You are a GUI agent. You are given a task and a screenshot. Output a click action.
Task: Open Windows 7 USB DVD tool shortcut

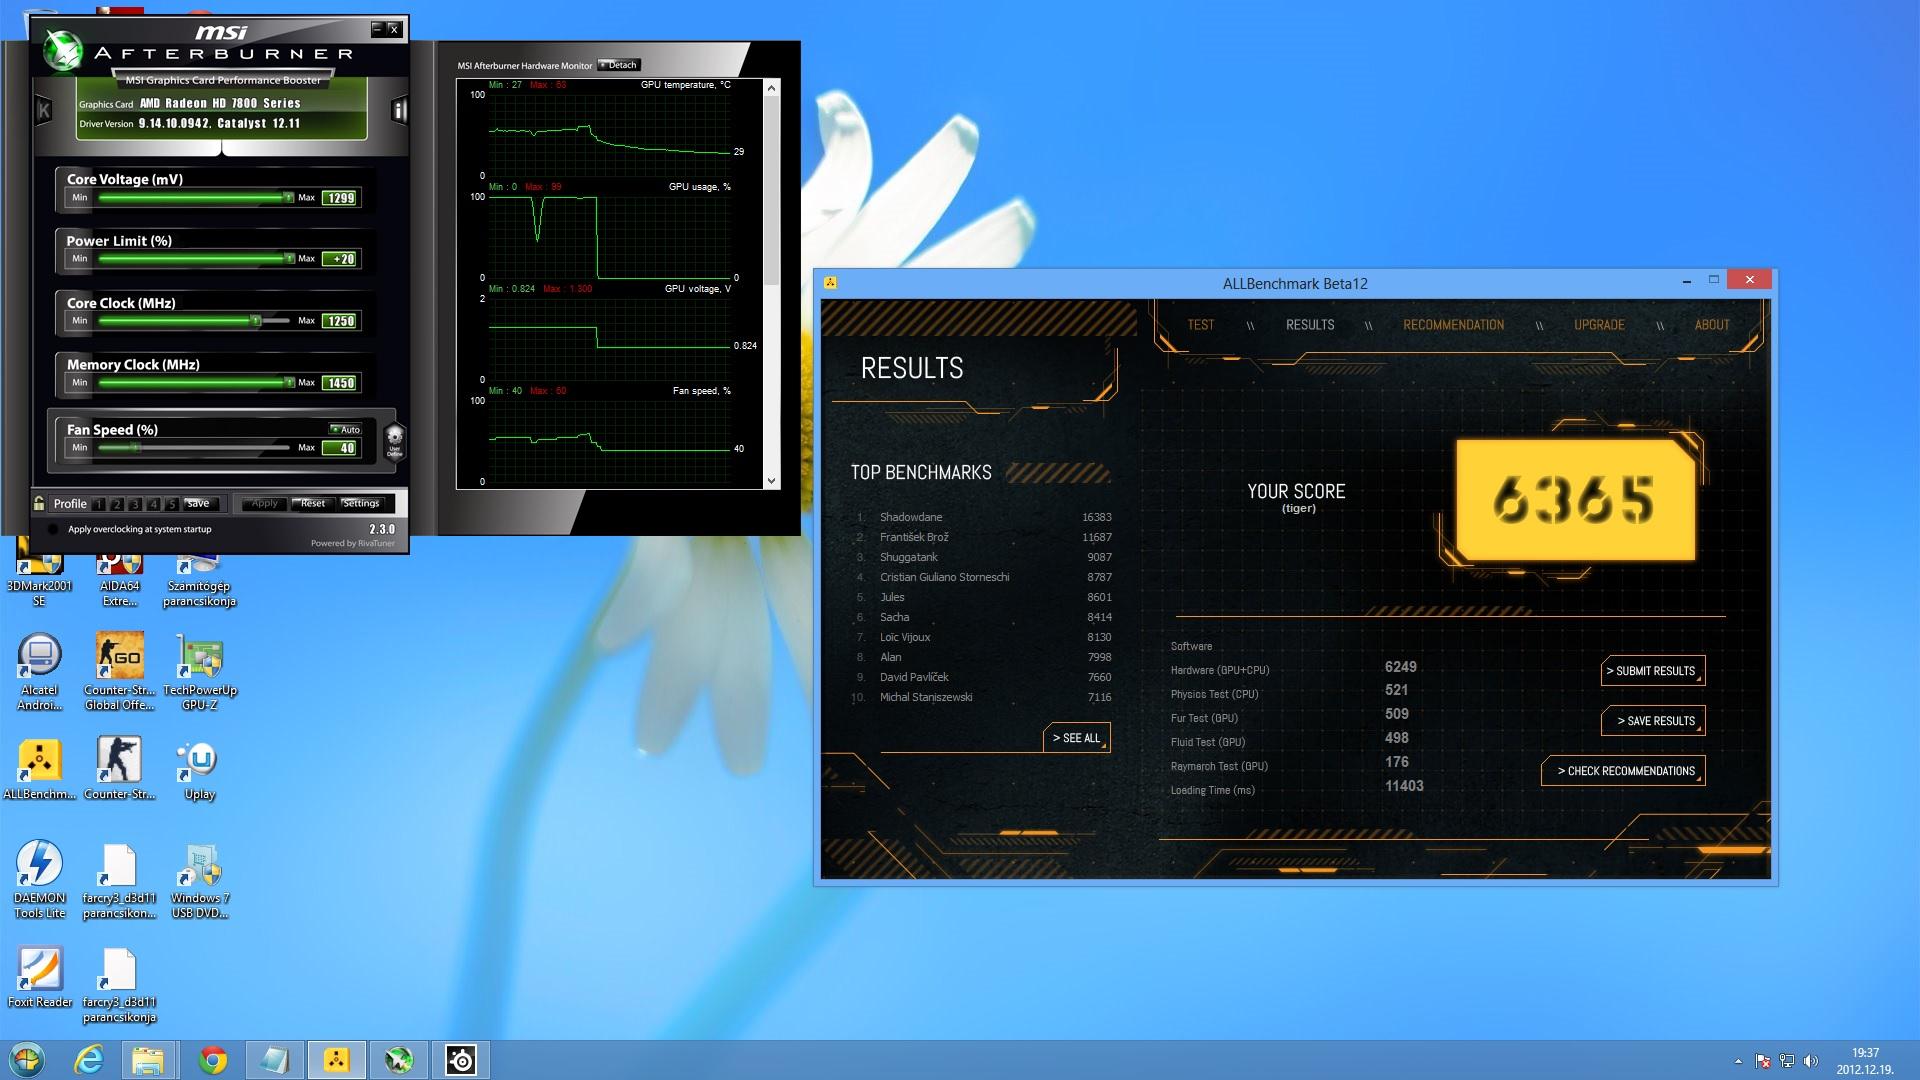click(x=199, y=880)
